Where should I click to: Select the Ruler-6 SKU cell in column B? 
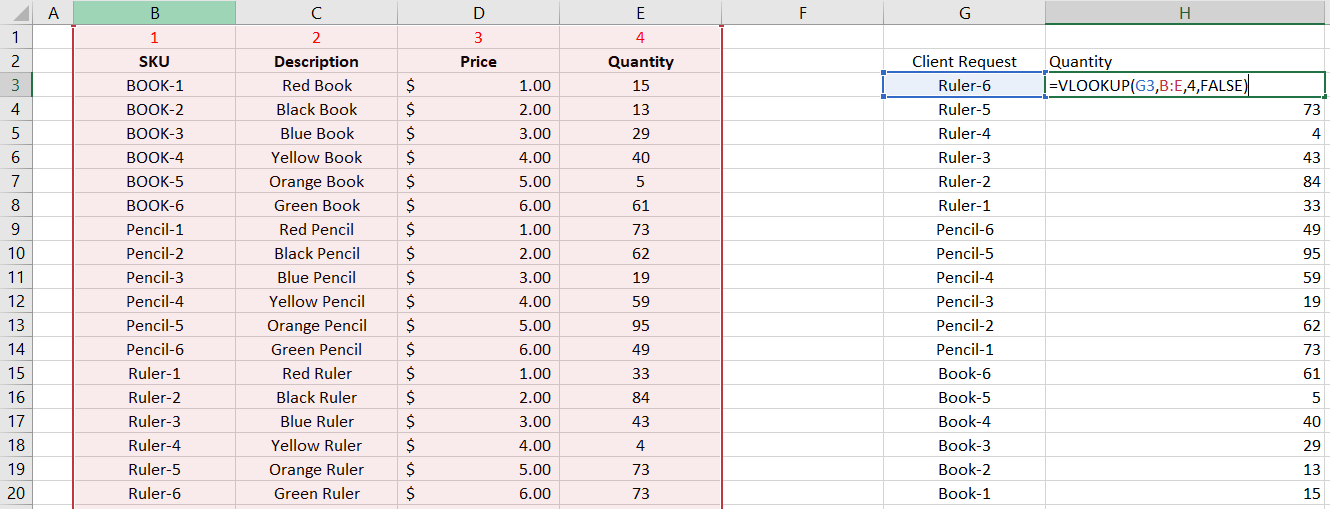(x=155, y=494)
